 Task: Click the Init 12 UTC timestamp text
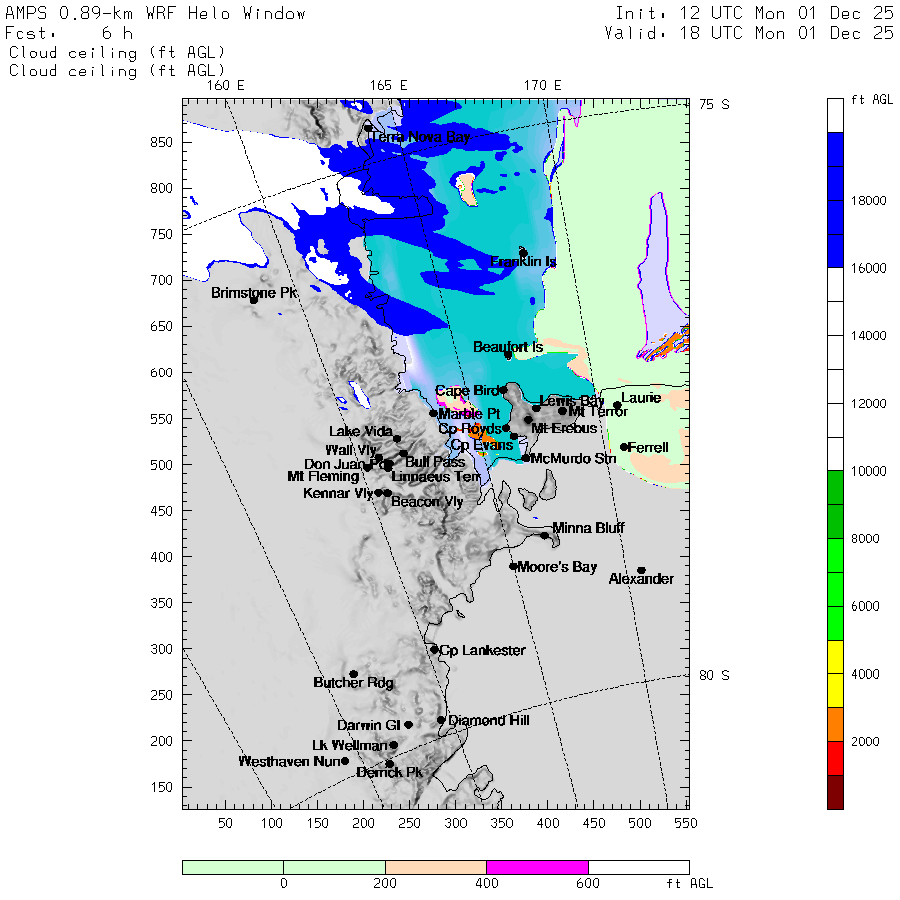[x=754, y=13]
